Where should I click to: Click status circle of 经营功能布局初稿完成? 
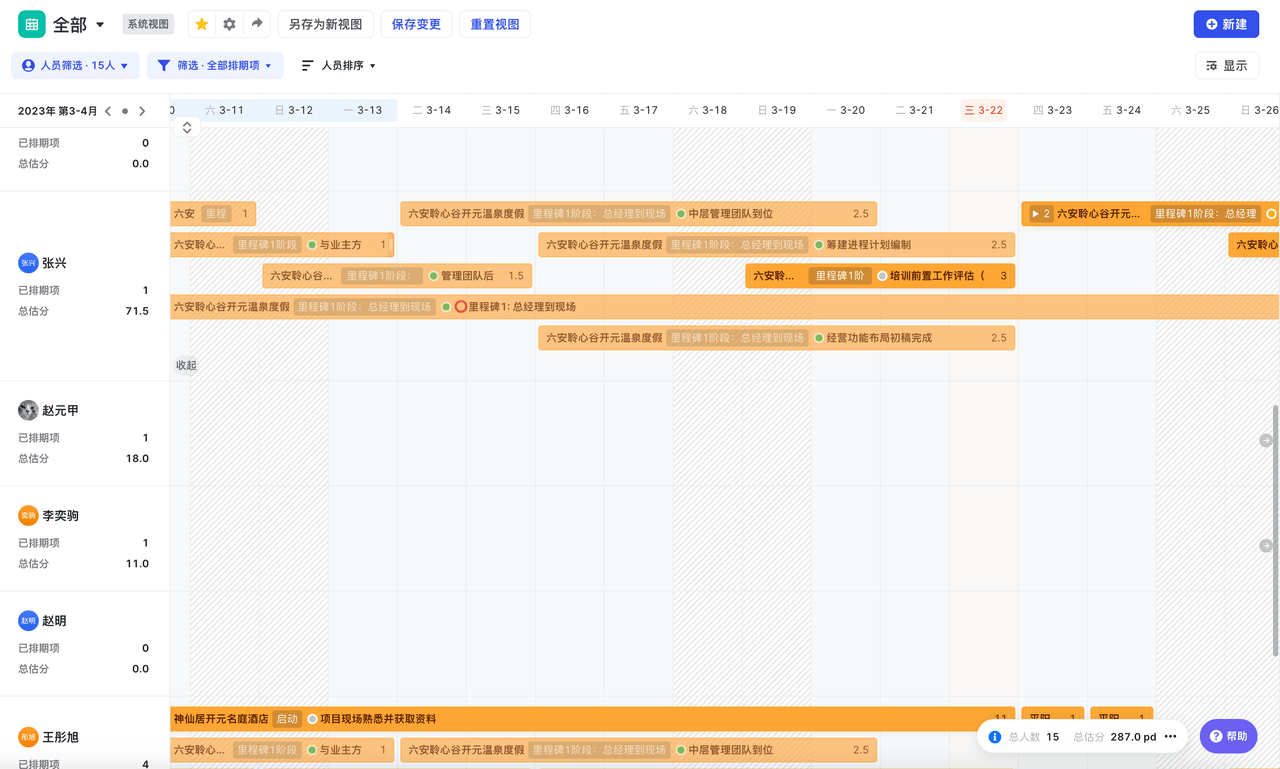point(819,338)
